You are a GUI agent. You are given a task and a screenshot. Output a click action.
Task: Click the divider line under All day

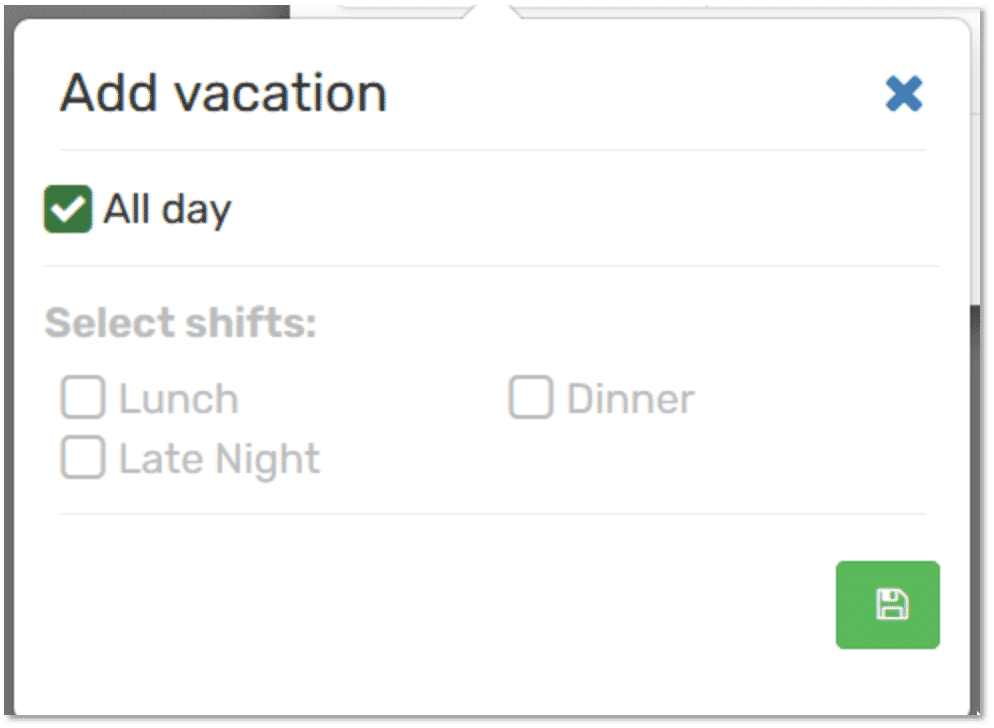(492, 266)
